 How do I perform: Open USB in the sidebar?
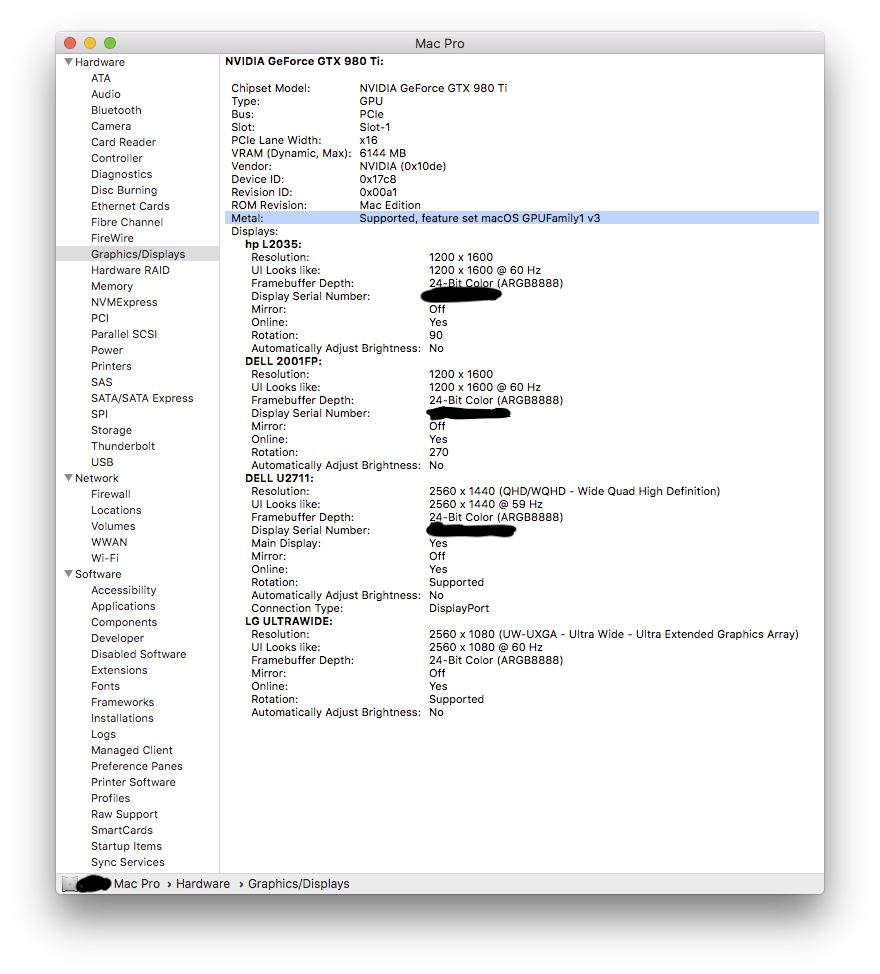point(102,462)
